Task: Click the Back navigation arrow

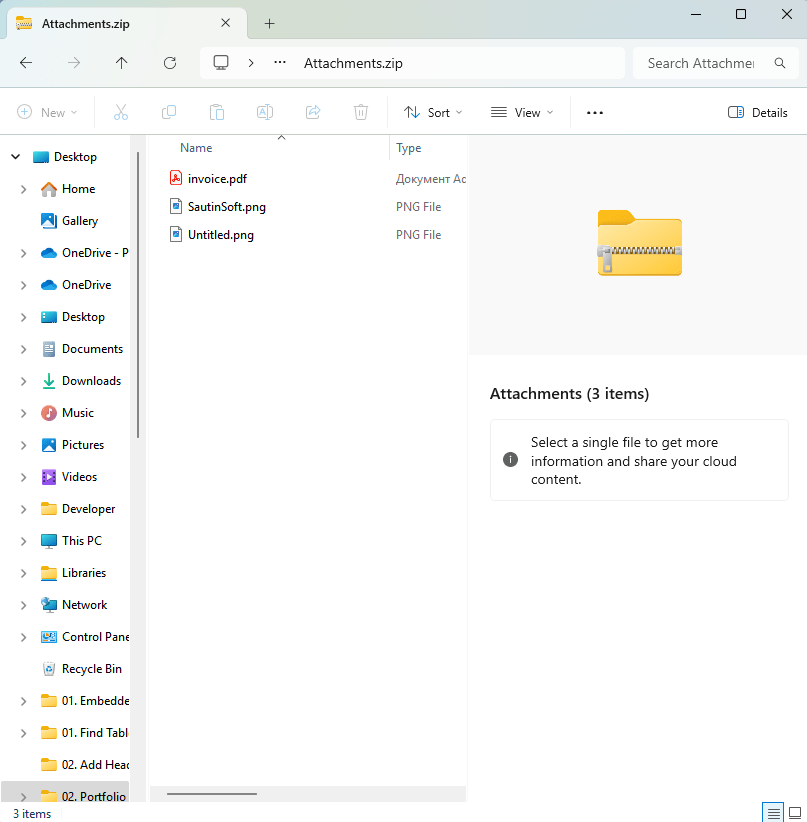Action: (26, 63)
